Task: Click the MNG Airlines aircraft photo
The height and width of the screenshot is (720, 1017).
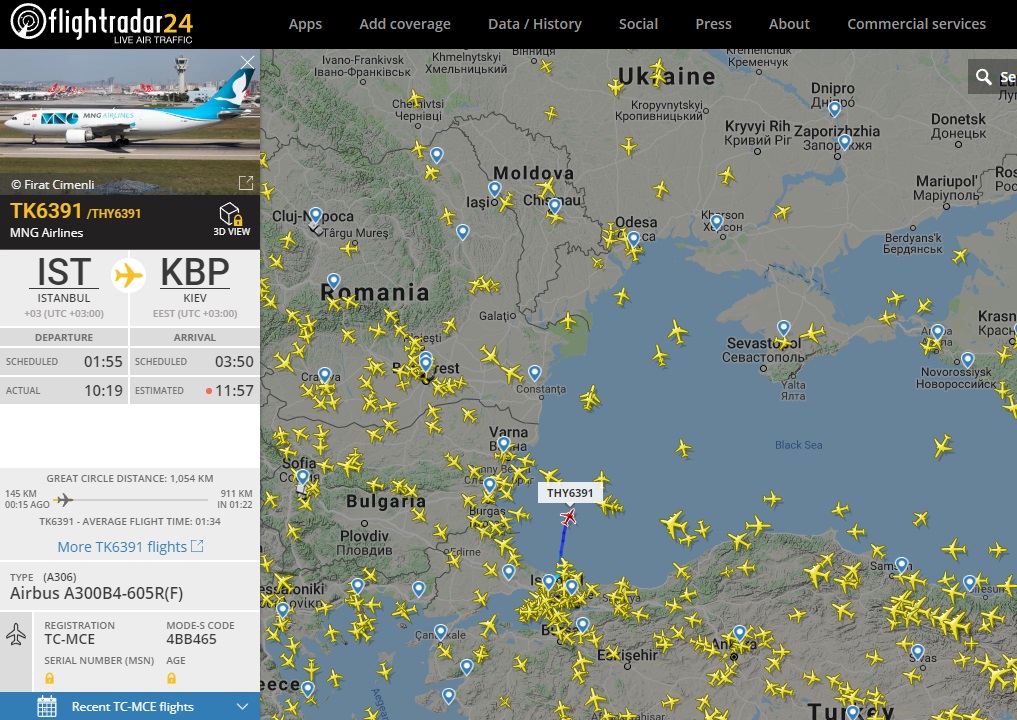Action: click(x=130, y=121)
